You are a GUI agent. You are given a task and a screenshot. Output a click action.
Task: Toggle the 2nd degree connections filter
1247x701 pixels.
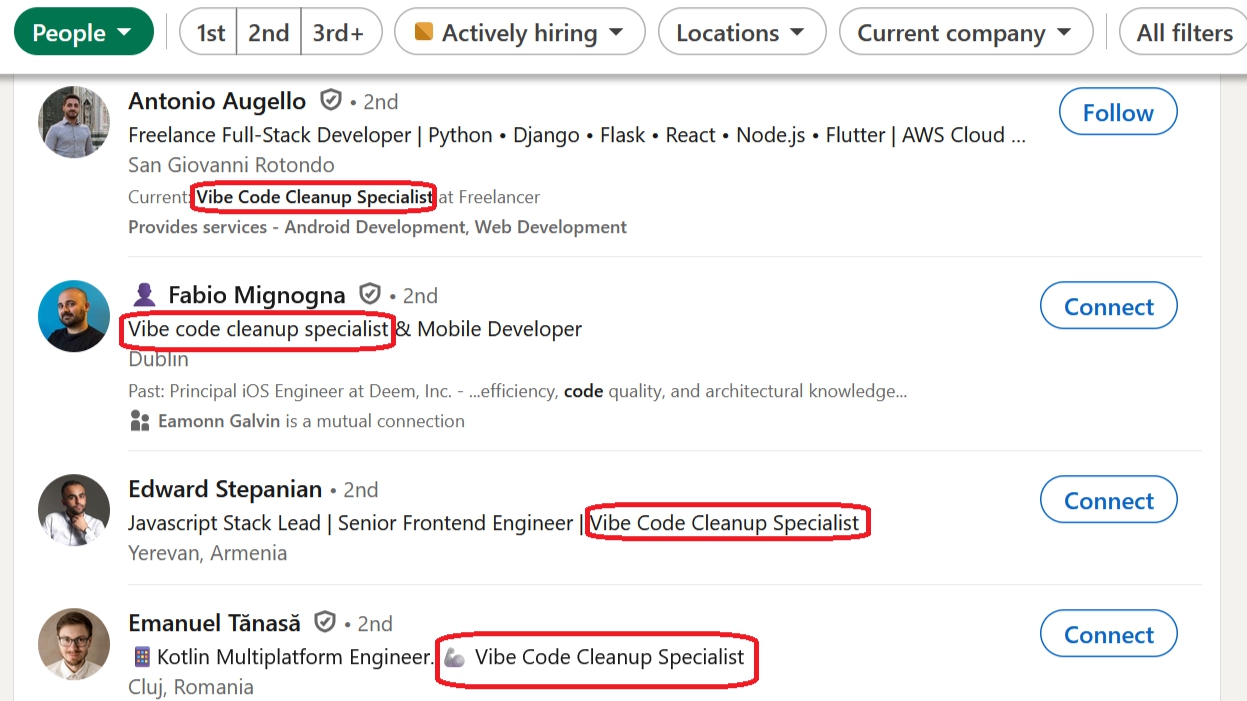[x=268, y=32]
